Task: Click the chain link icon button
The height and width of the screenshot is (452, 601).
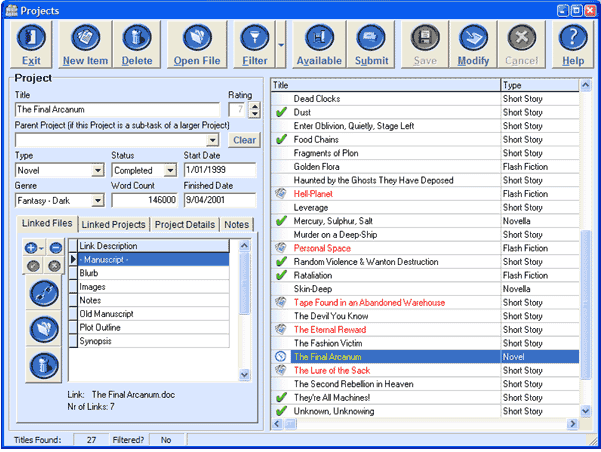Action: coord(43,292)
